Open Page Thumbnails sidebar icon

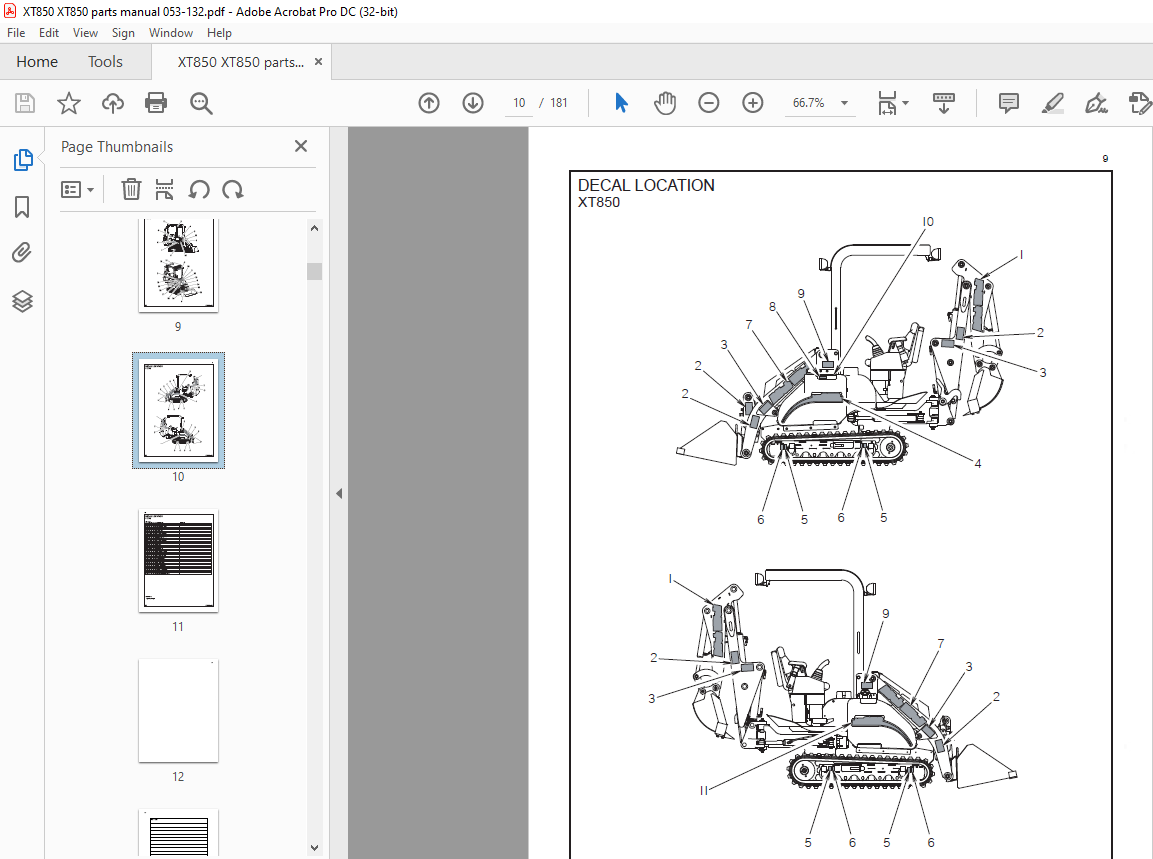point(23,160)
